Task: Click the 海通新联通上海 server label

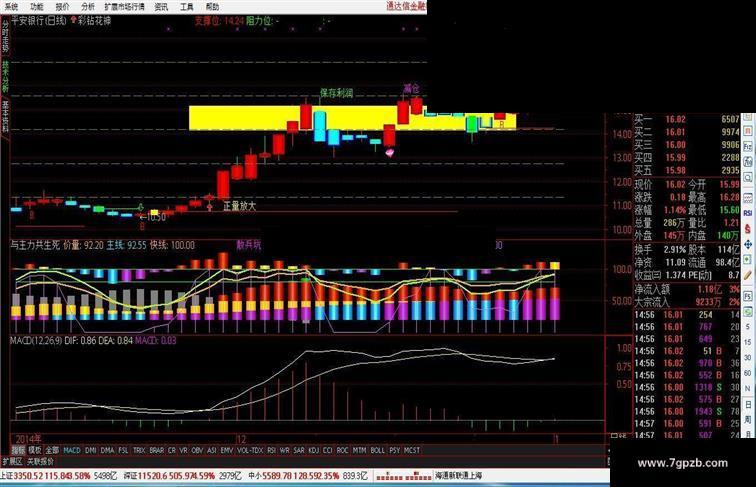Action: pyautogui.click(x=459, y=476)
